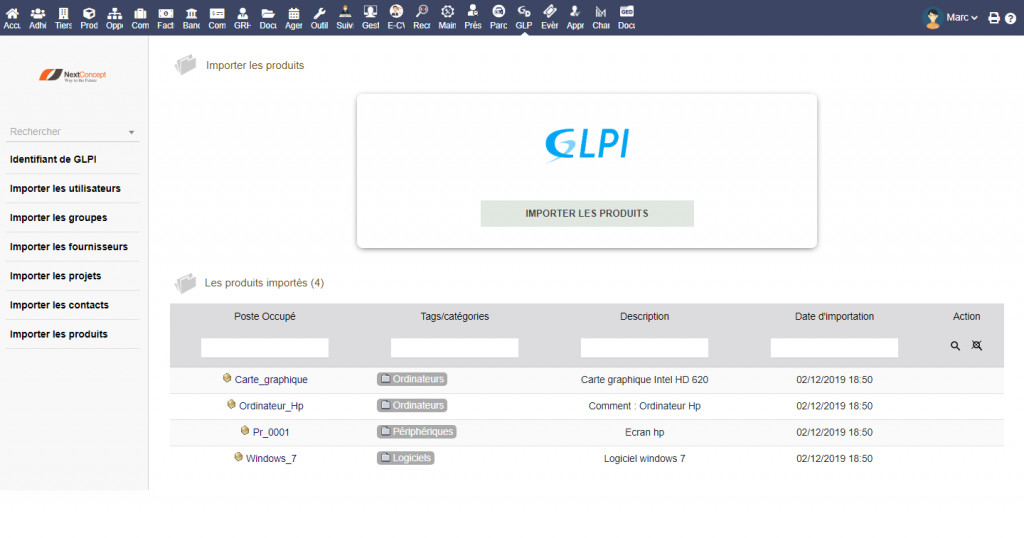Open the Windows_7 product link
This screenshot has height=538, width=1024.
(271, 458)
